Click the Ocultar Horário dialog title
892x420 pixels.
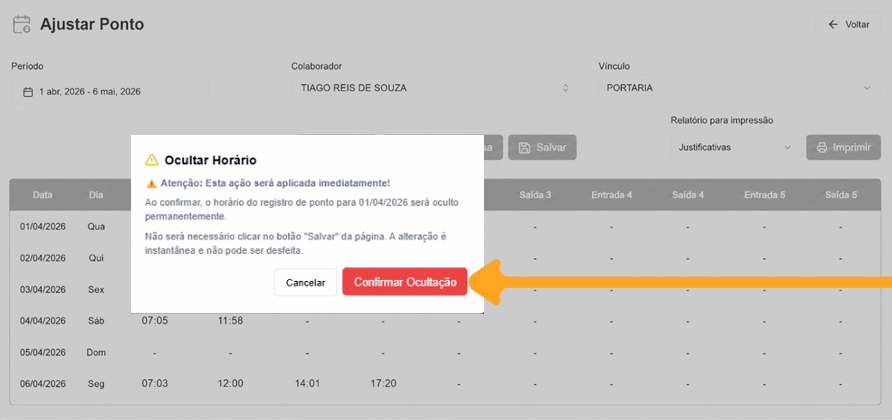(x=210, y=160)
